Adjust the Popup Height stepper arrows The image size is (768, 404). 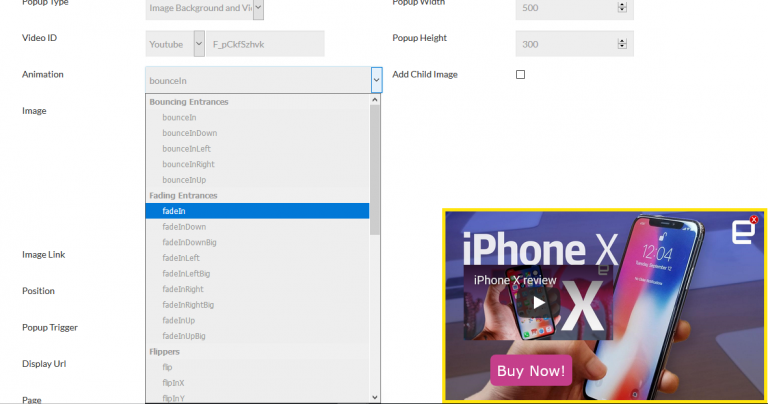[622, 44]
